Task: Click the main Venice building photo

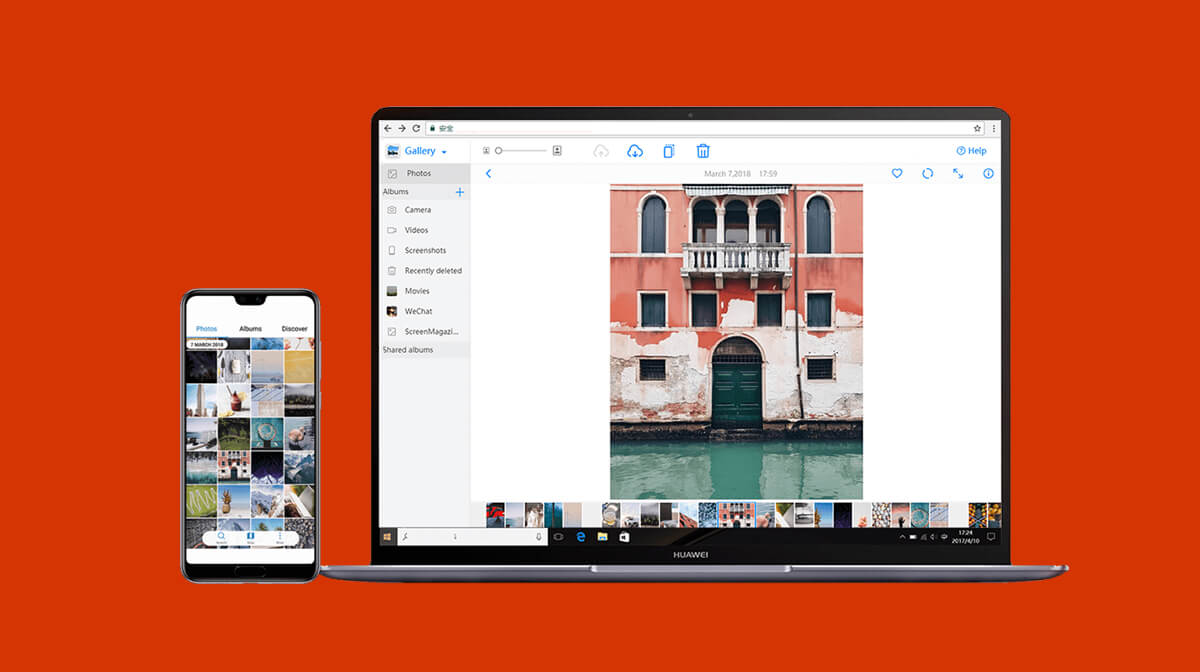Action: tap(736, 341)
